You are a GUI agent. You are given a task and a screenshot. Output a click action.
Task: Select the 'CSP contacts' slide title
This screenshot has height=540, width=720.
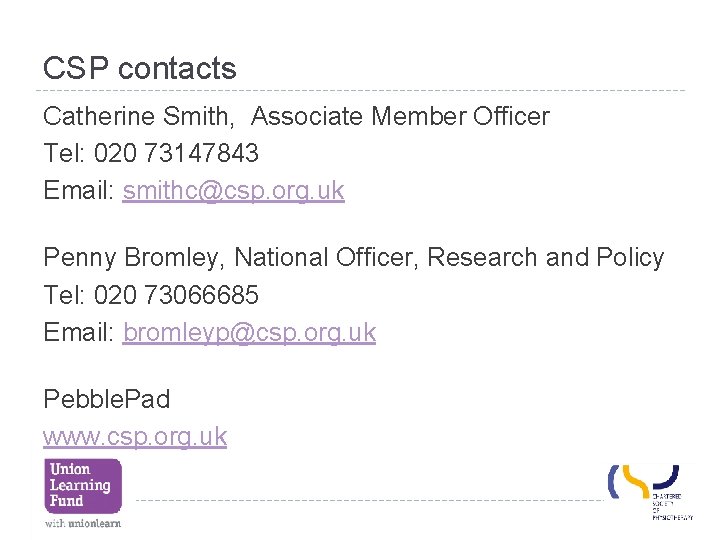click(139, 69)
